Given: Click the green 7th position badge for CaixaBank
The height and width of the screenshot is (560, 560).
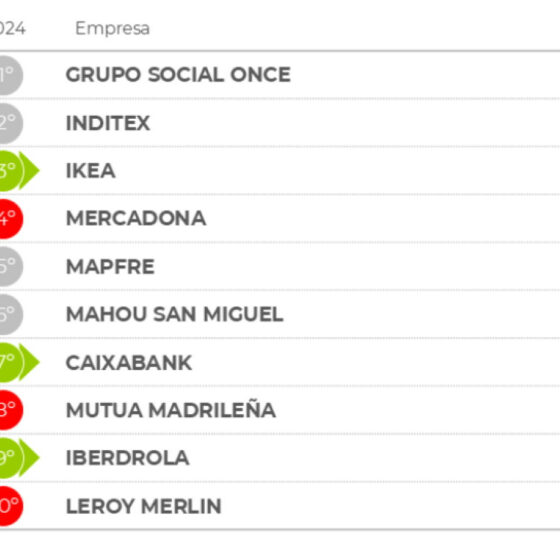Looking at the screenshot, I should tap(19, 362).
